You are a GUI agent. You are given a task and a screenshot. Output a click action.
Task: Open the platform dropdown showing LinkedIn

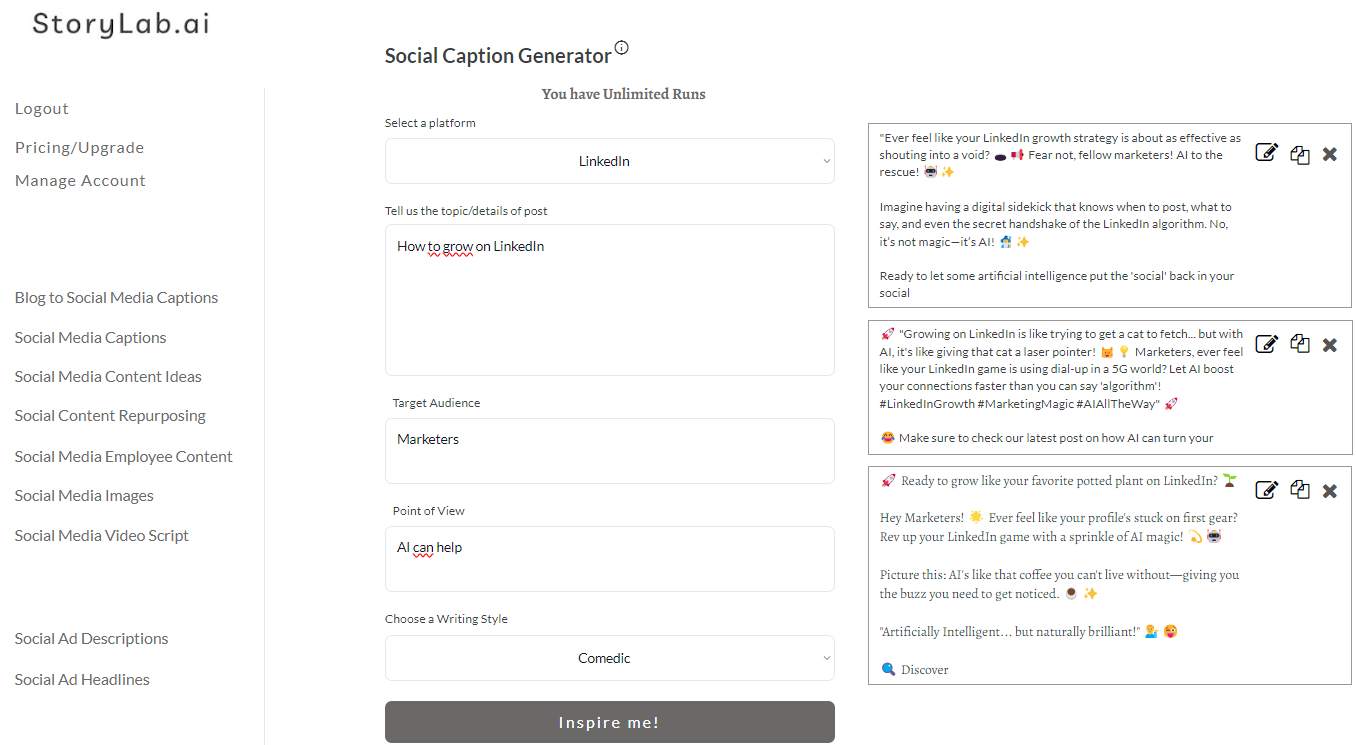(609, 161)
